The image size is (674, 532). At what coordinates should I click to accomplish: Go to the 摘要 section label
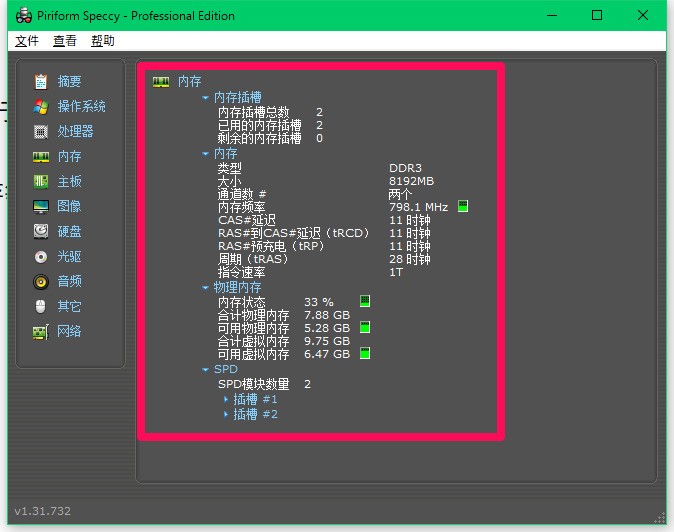(70, 81)
